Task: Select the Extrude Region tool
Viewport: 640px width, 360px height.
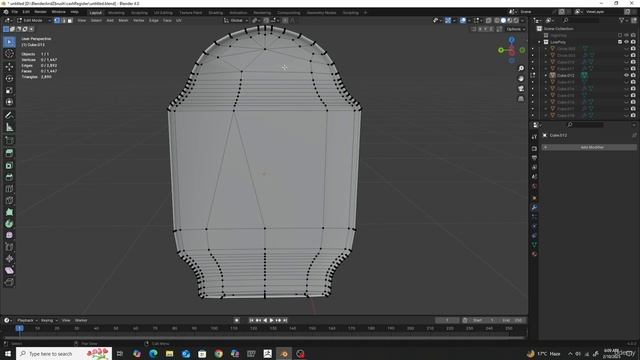Action: (x=9, y=153)
